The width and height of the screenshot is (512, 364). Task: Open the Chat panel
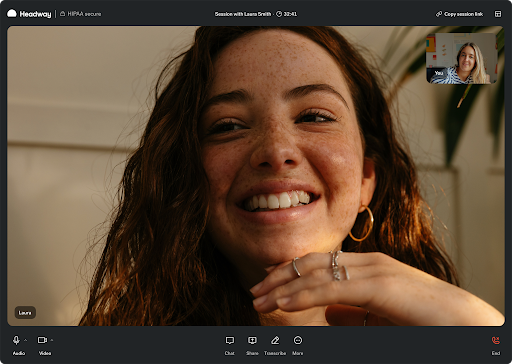tap(230, 345)
